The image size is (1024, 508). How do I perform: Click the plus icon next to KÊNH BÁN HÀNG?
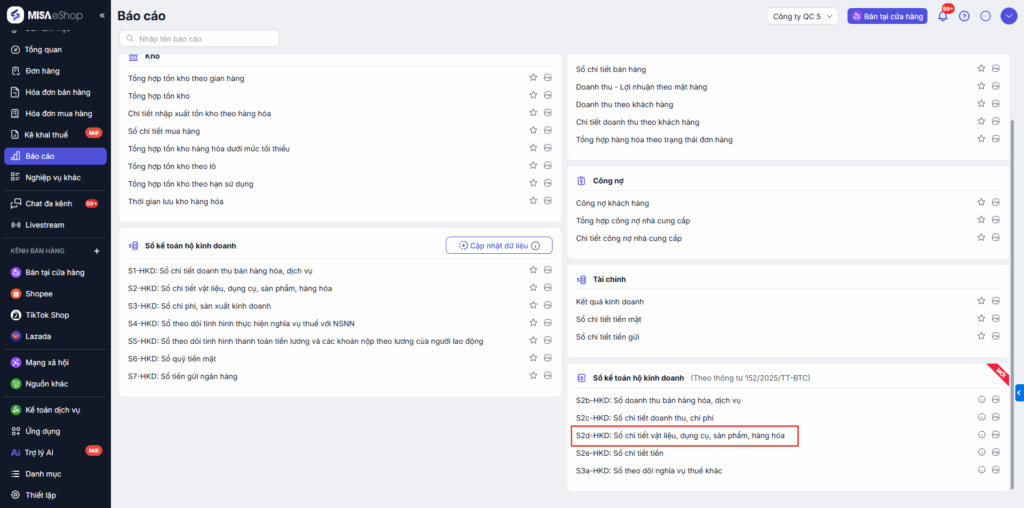(97, 251)
